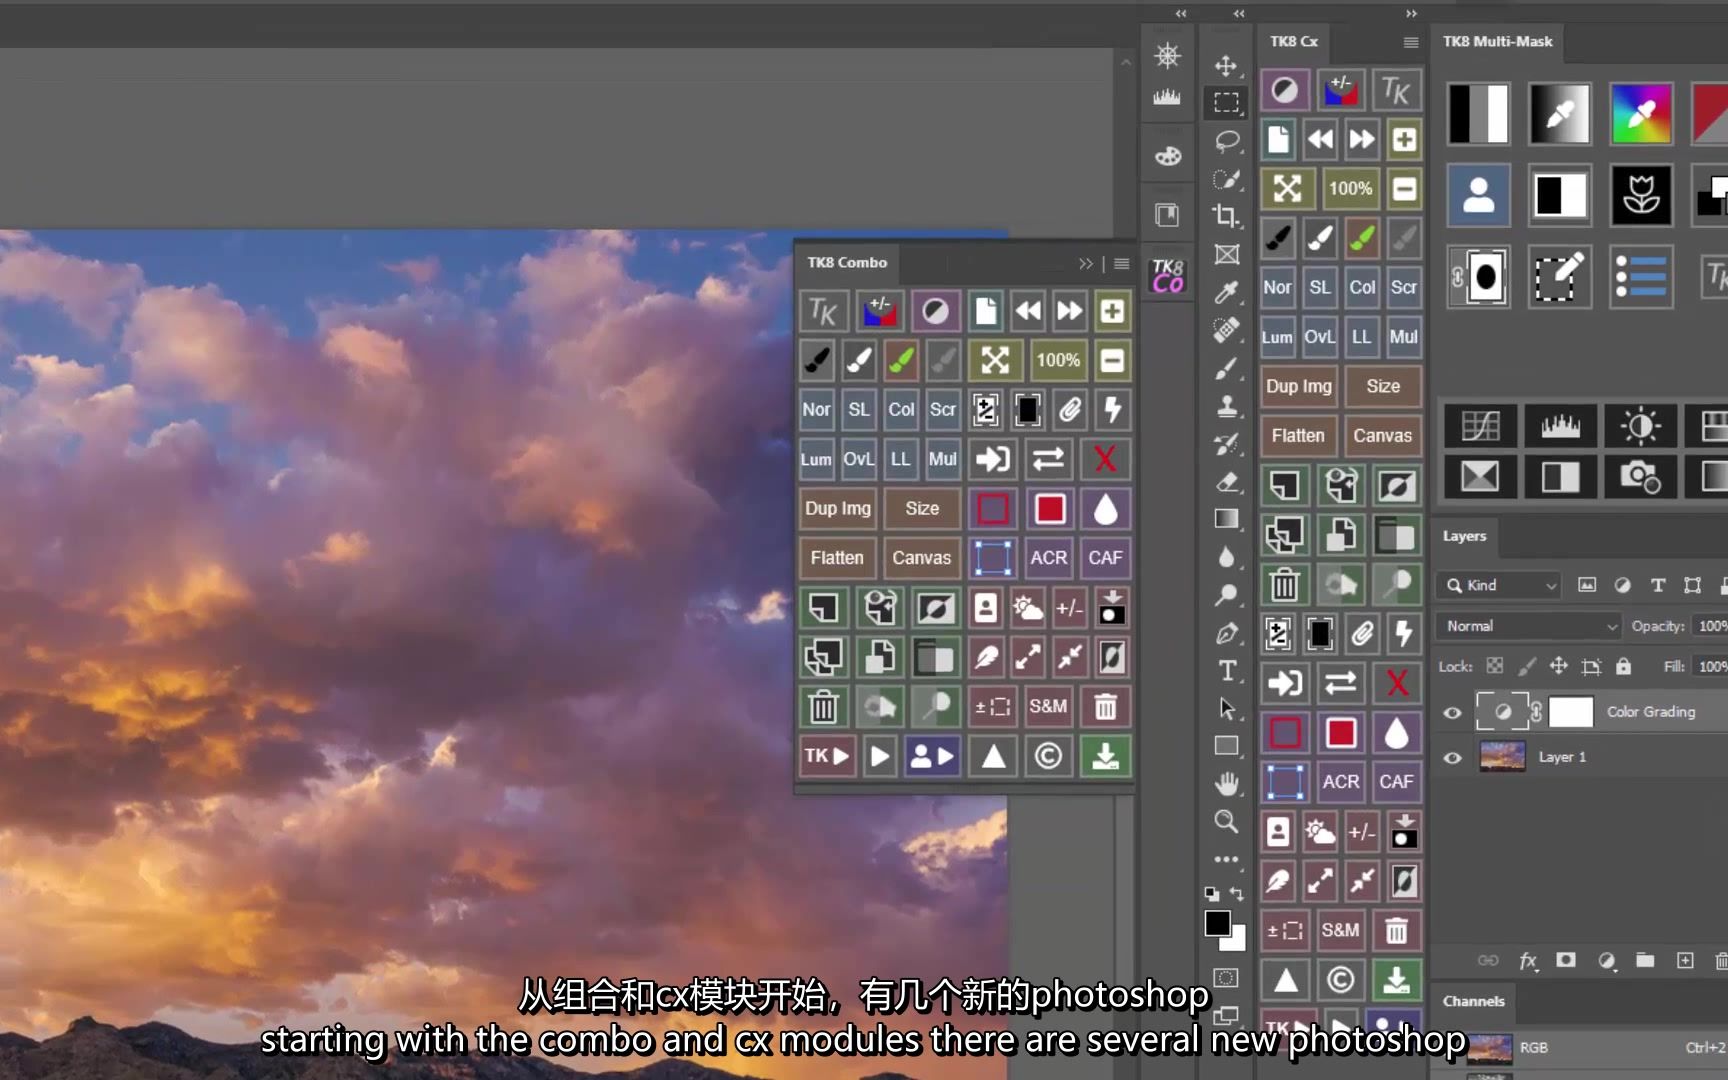Image resolution: width=1728 pixels, height=1080 pixels.
Task: Collapse the tools column with double chevron
Action: click(1239, 14)
